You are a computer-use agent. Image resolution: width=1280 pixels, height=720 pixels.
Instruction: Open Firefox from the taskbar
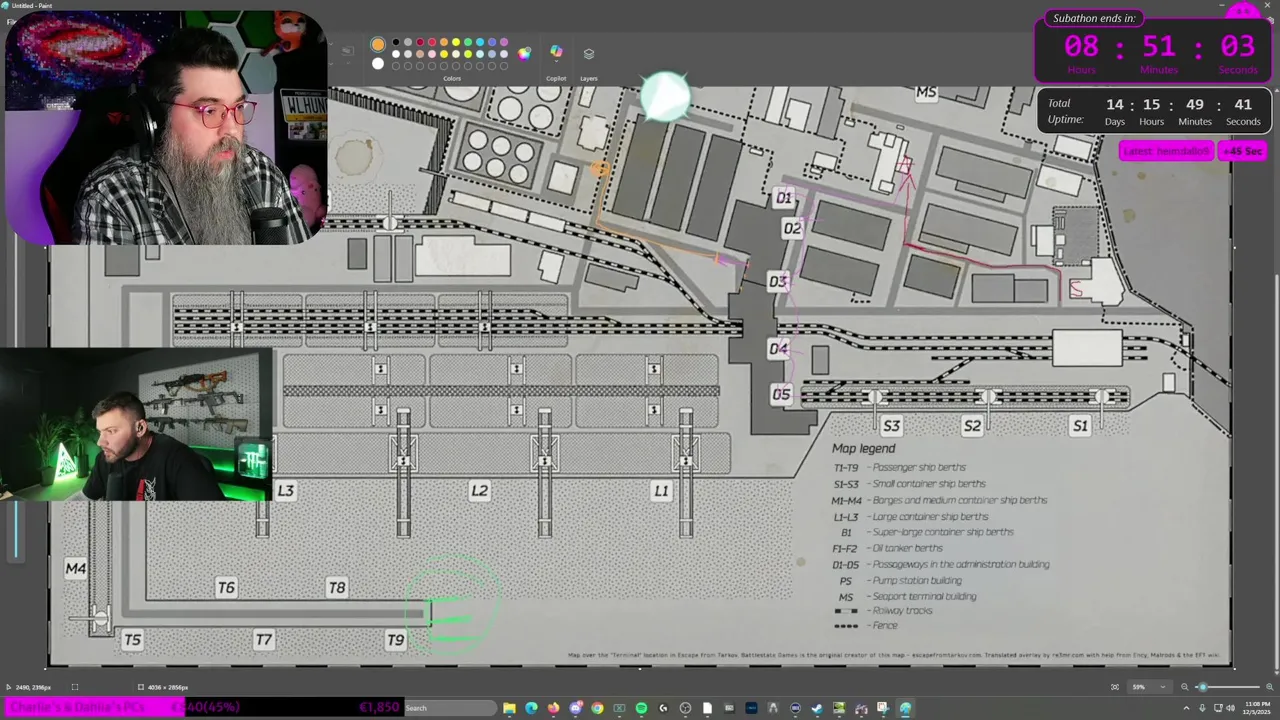pos(553,708)
